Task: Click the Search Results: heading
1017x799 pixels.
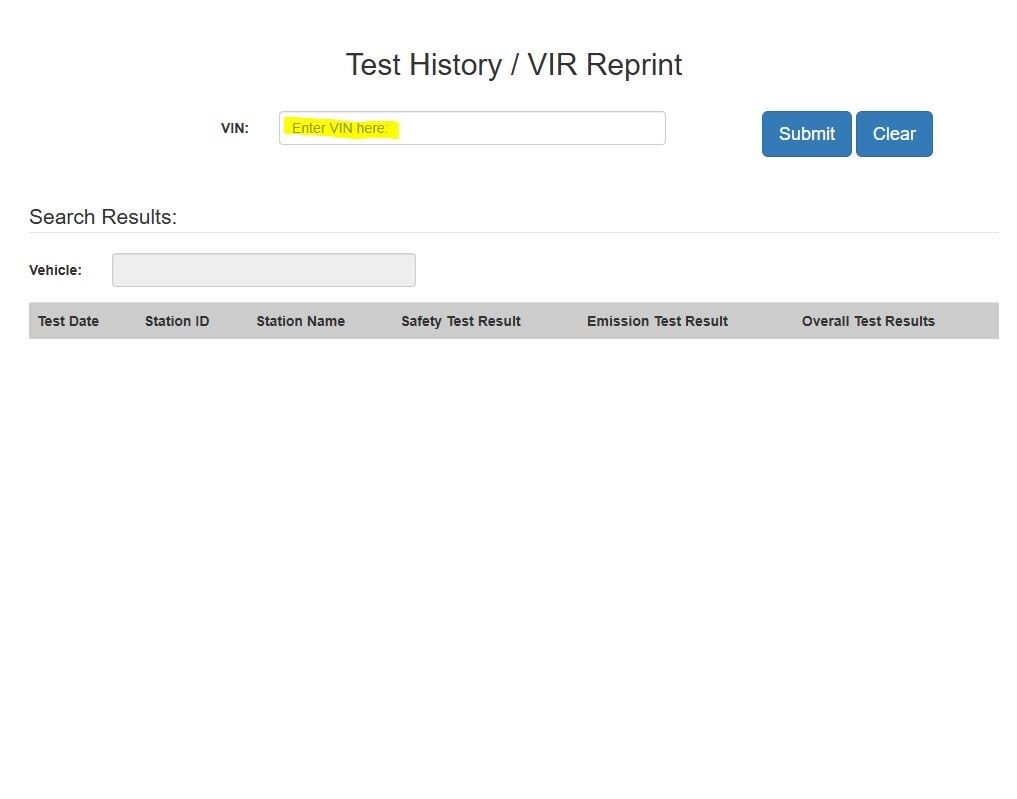Action: 103,217
